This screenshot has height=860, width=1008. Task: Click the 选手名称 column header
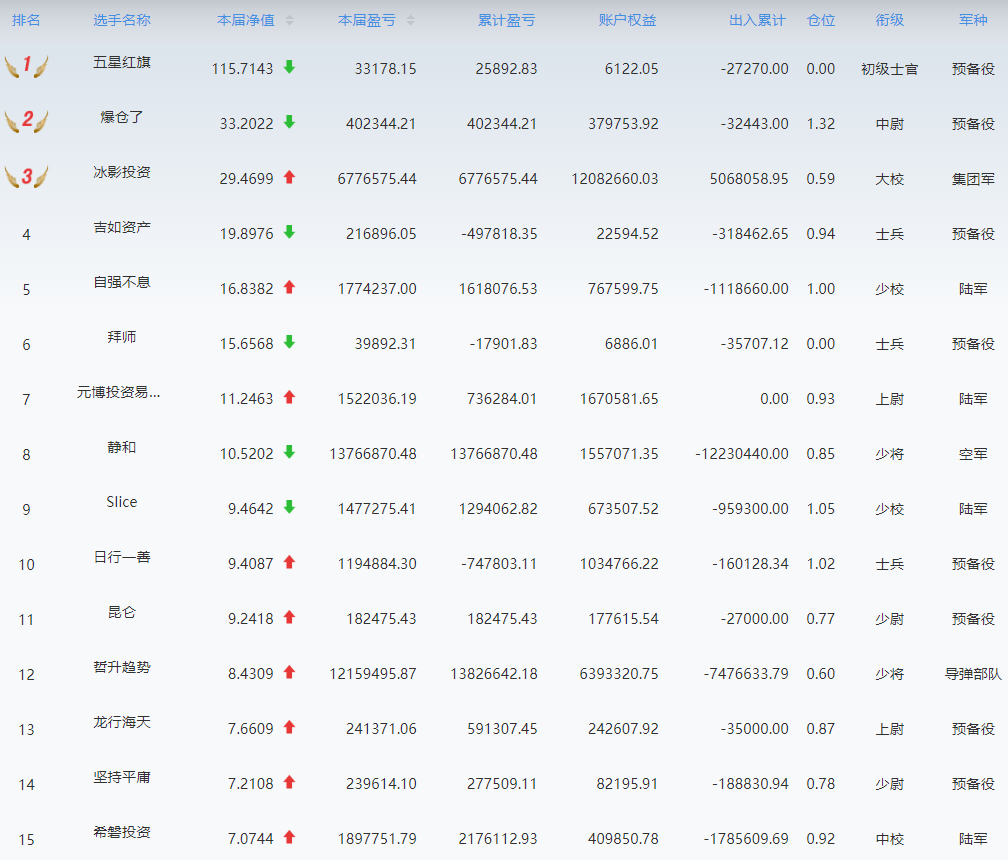[122, 21]
